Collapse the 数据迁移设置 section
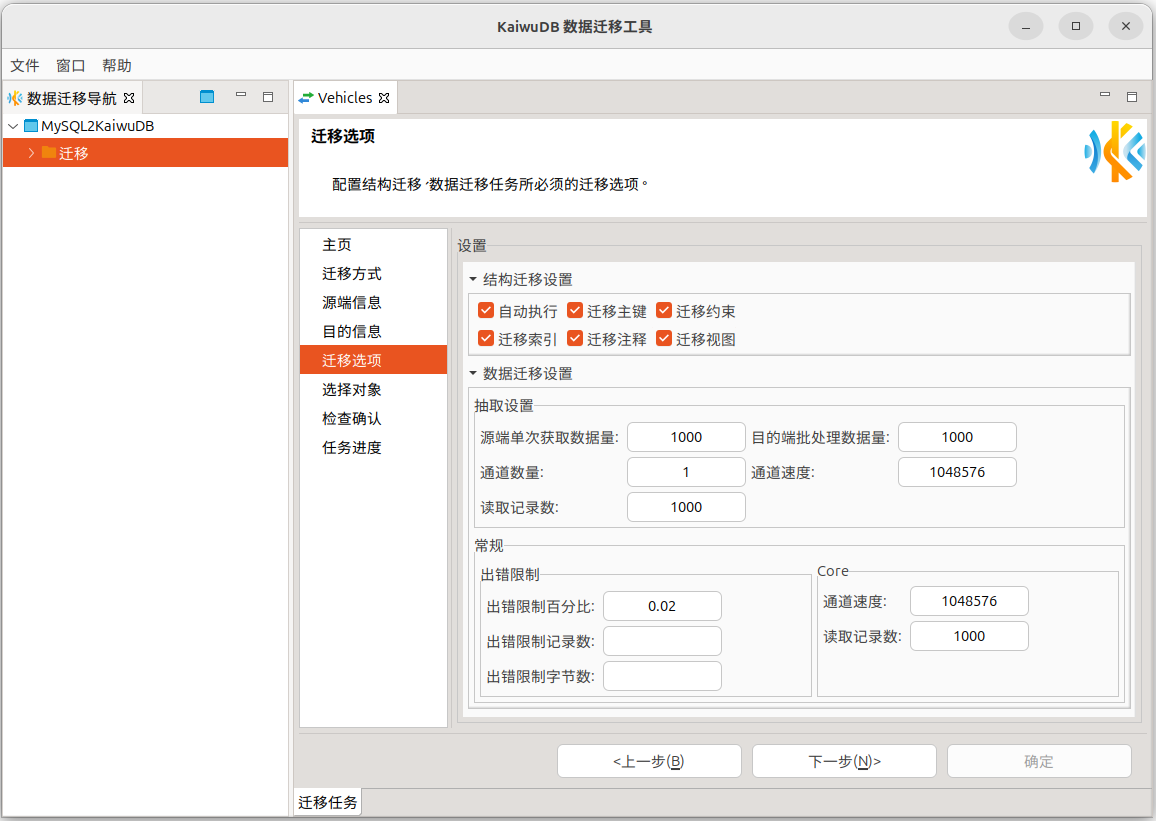This screenshot has height=821, width=1156. click(x=473, y=374)
